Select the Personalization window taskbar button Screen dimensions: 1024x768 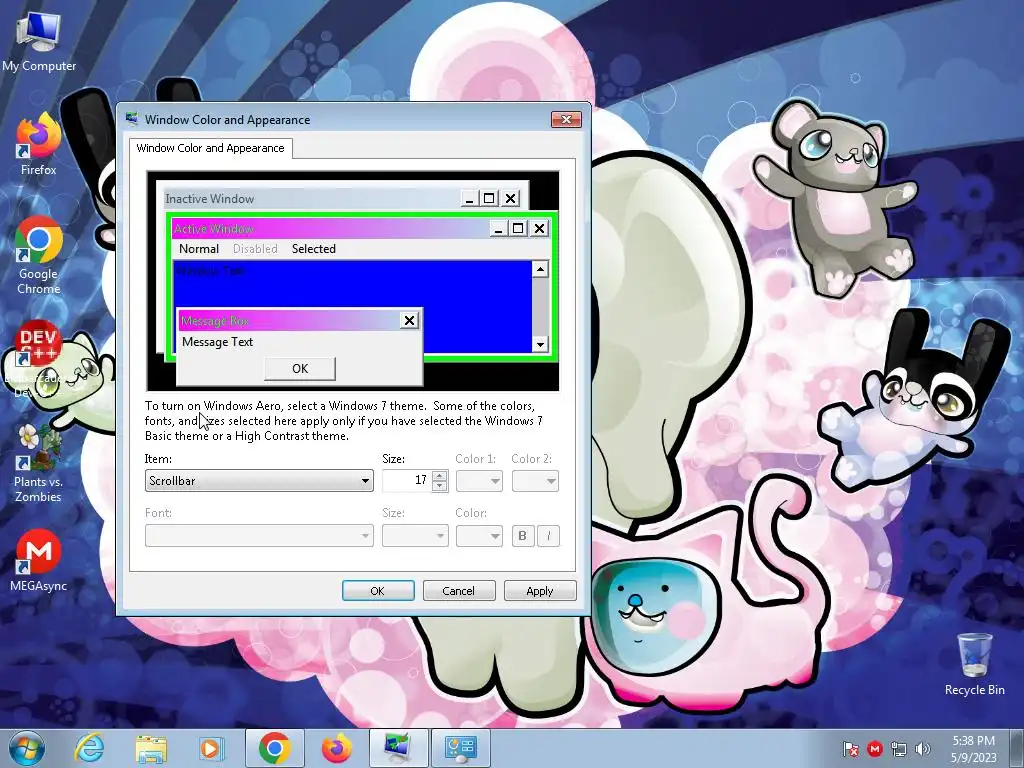[x=398, y=748]
